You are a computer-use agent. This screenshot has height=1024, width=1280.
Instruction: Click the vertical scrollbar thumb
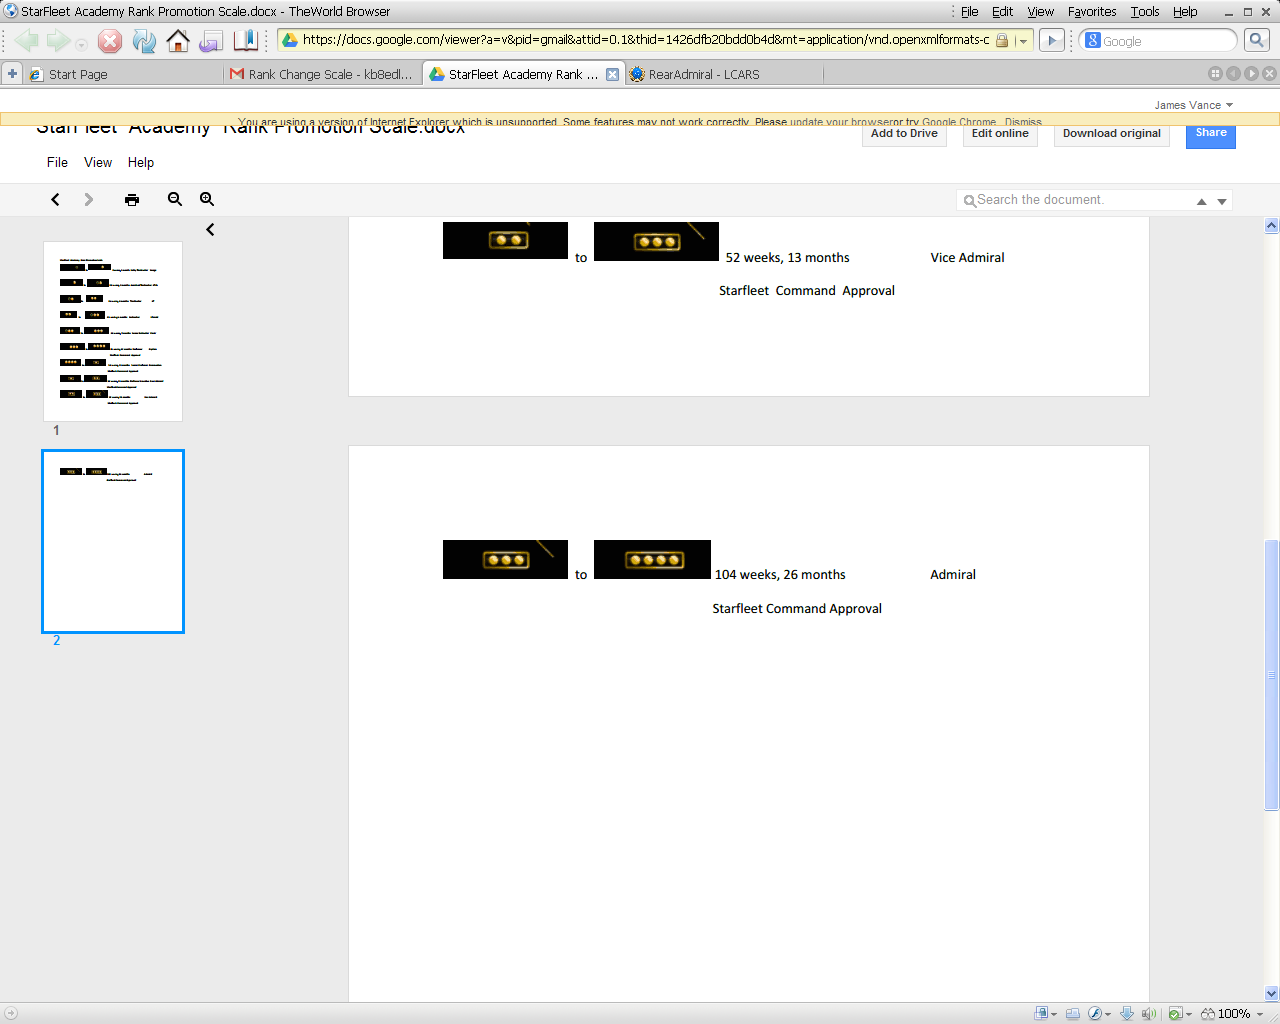1272,675
